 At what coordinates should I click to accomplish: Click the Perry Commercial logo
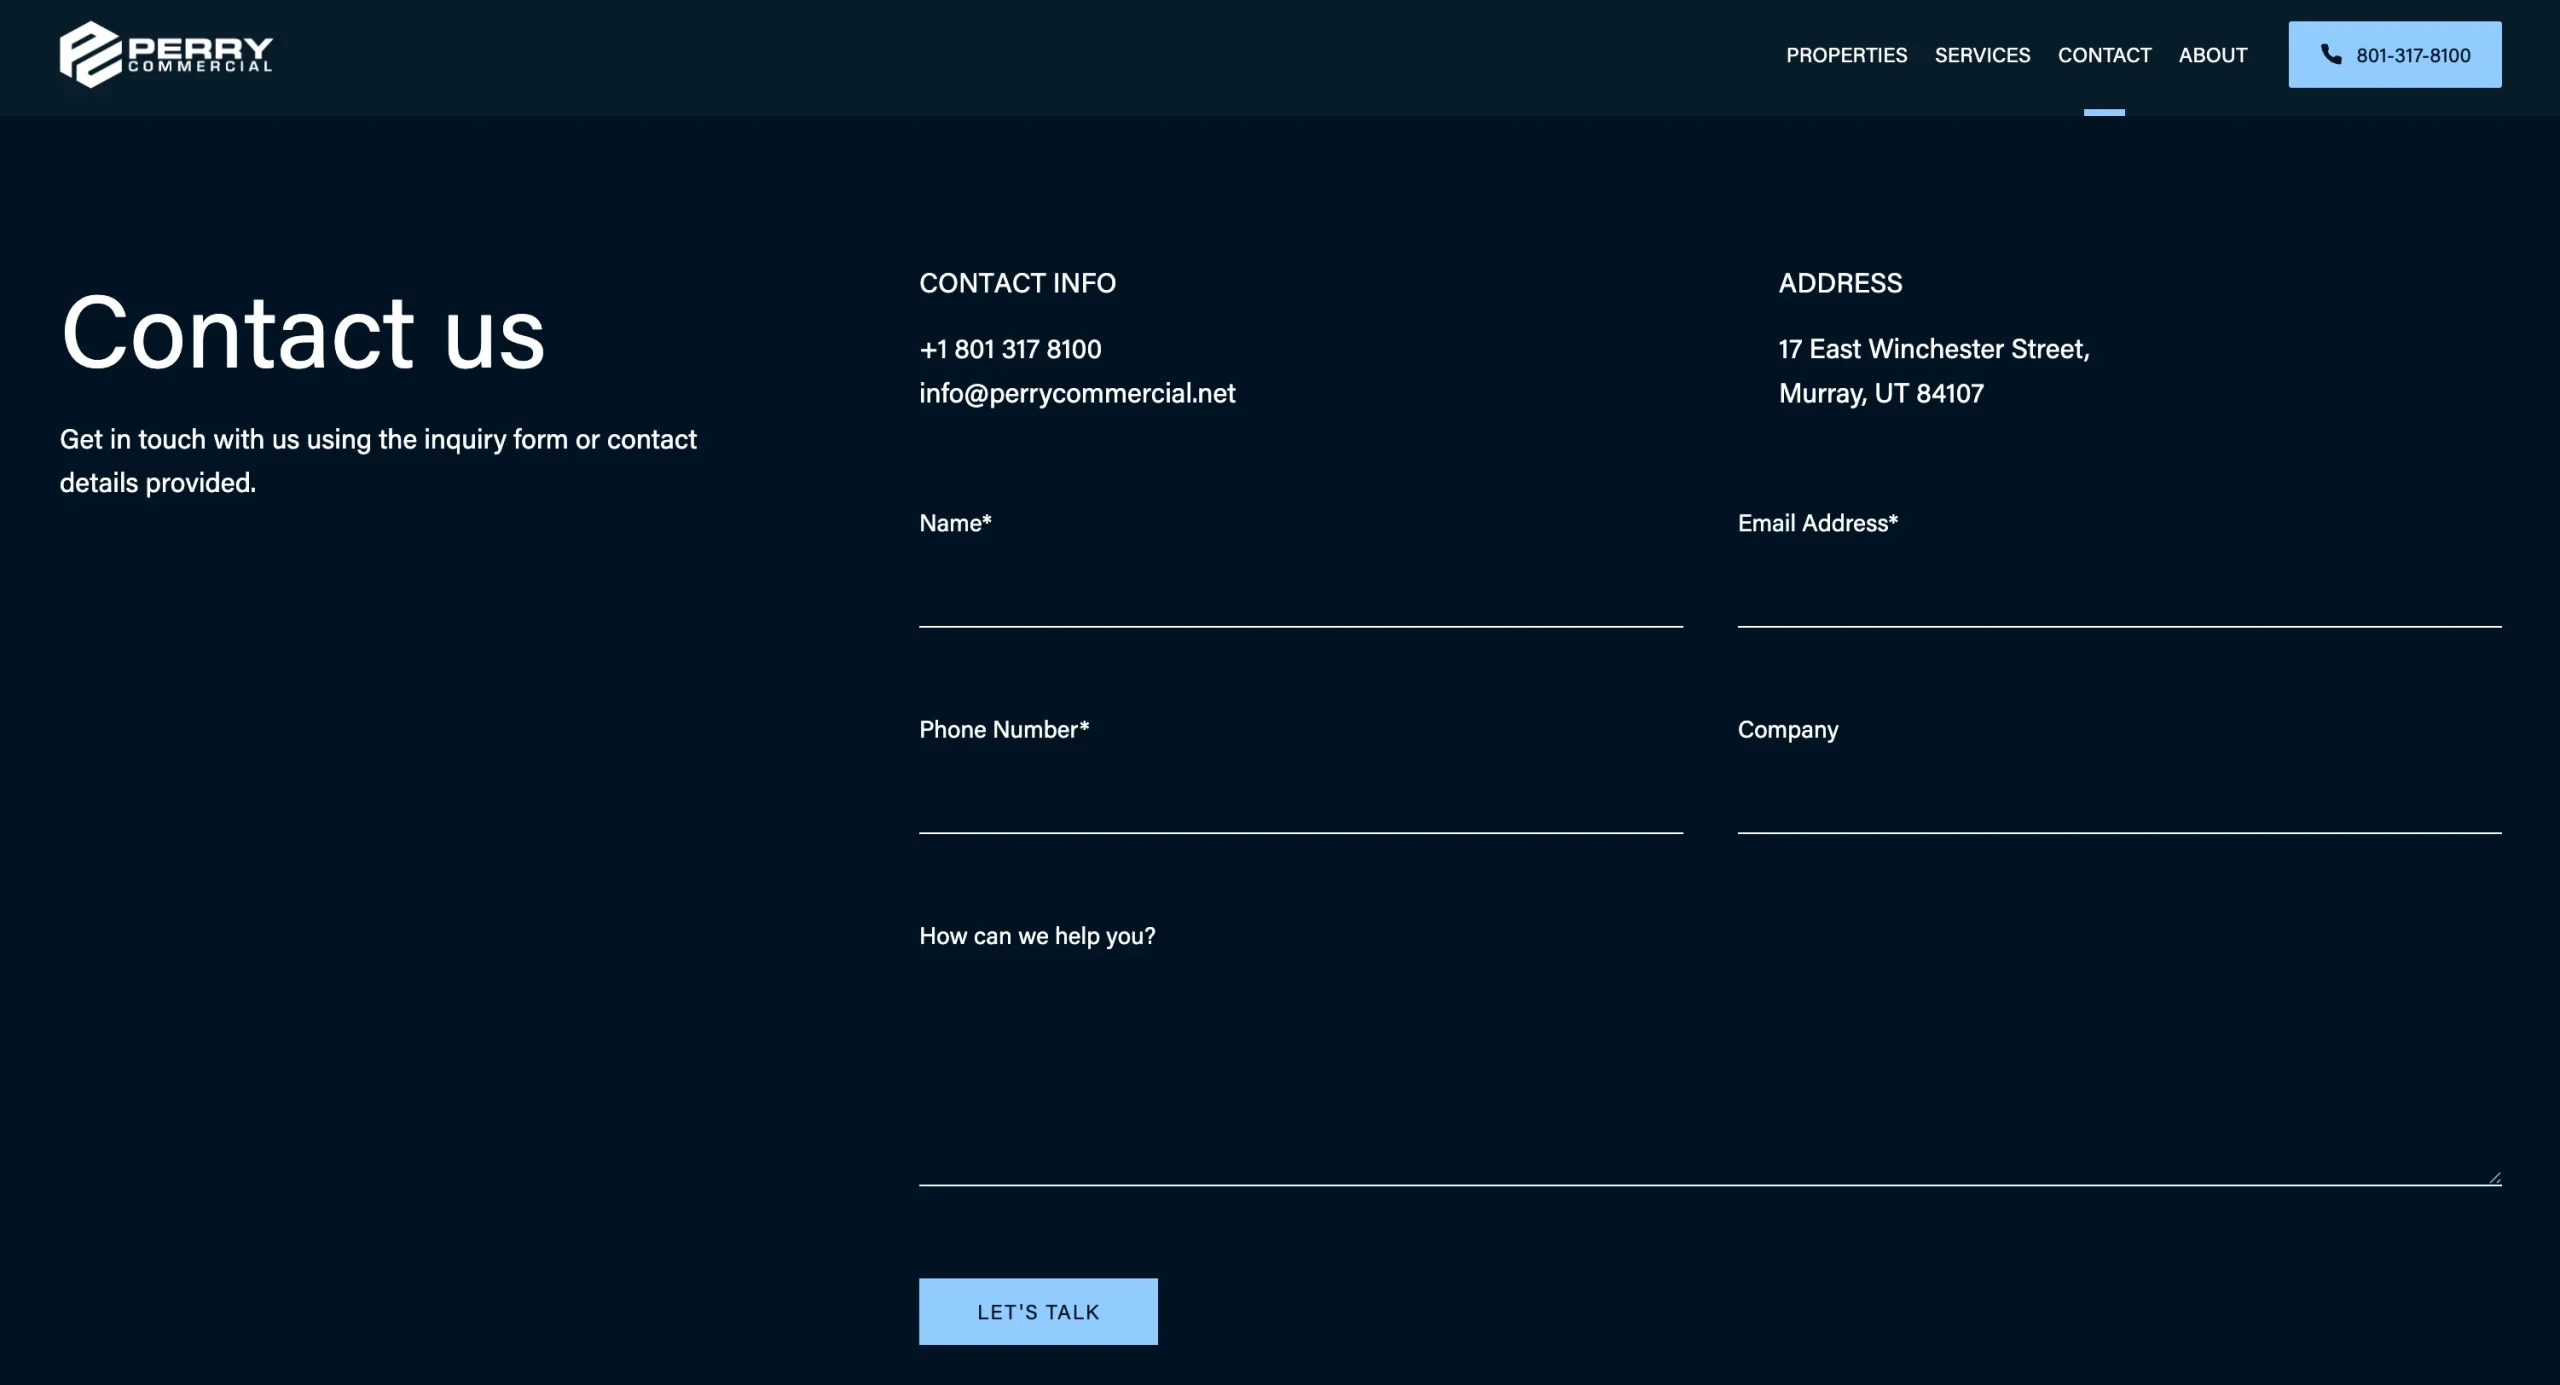click(x=166, y=54)
